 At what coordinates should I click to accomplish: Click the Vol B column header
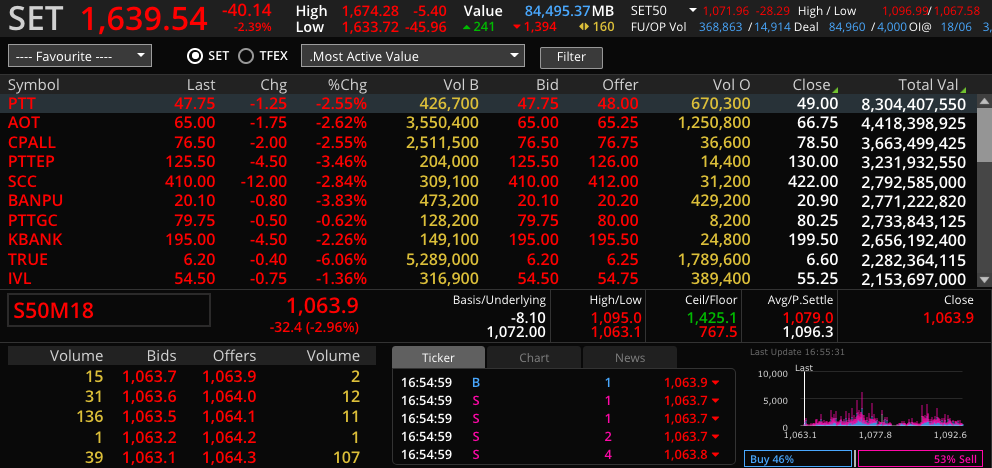pyautogui.click(x=461, y=85)
